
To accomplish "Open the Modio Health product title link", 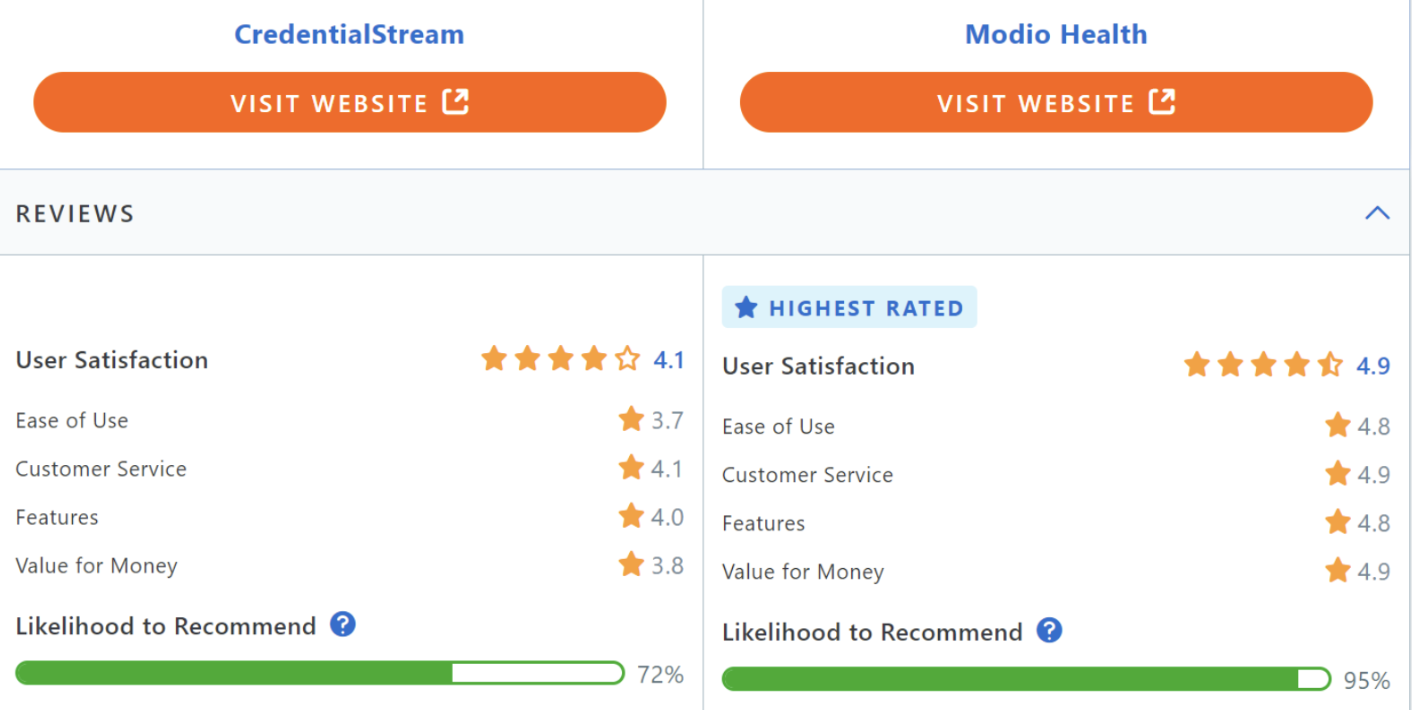I will (x=1056, y=34).
